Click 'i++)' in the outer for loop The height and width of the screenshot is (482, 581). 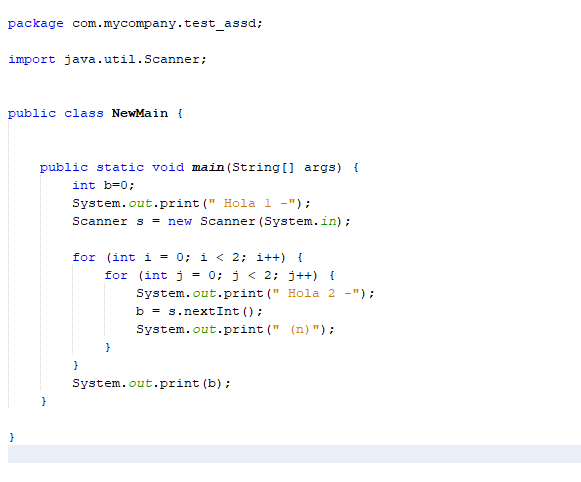pyautogui.click(x=271, y=257)
